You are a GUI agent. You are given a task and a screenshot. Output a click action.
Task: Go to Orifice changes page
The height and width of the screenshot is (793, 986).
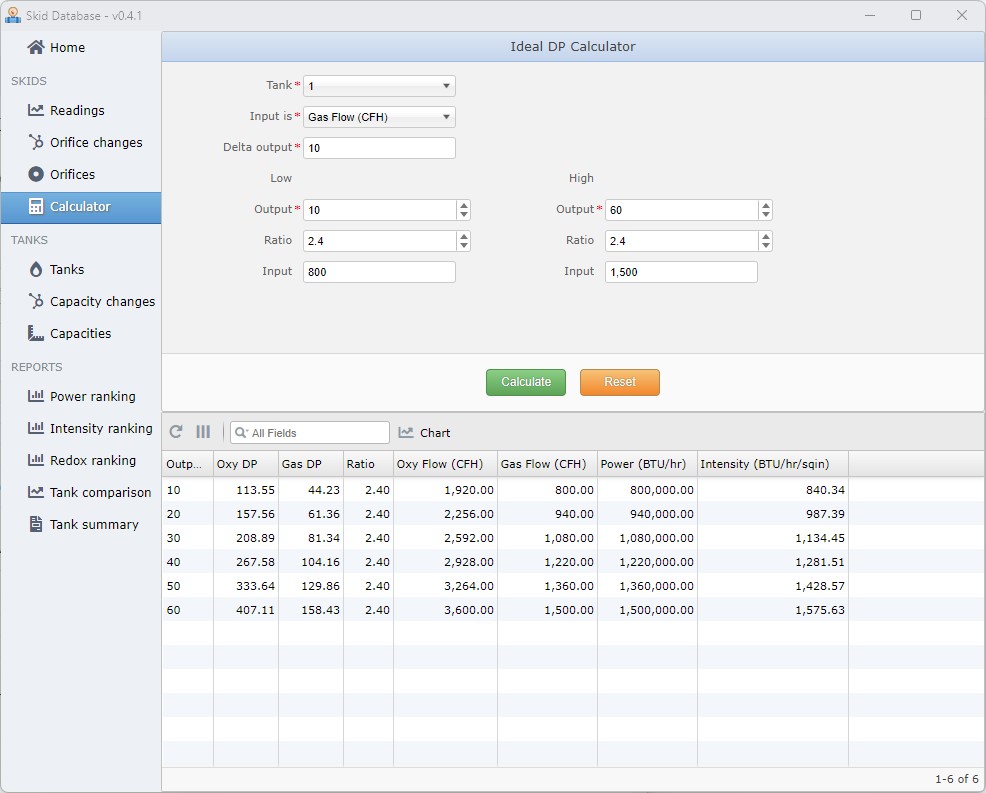coord(96,143)
